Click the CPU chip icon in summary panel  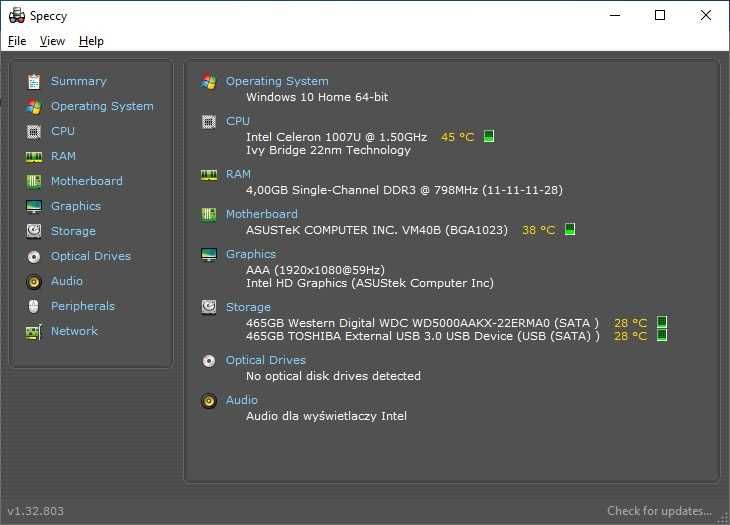pos(209,121)
